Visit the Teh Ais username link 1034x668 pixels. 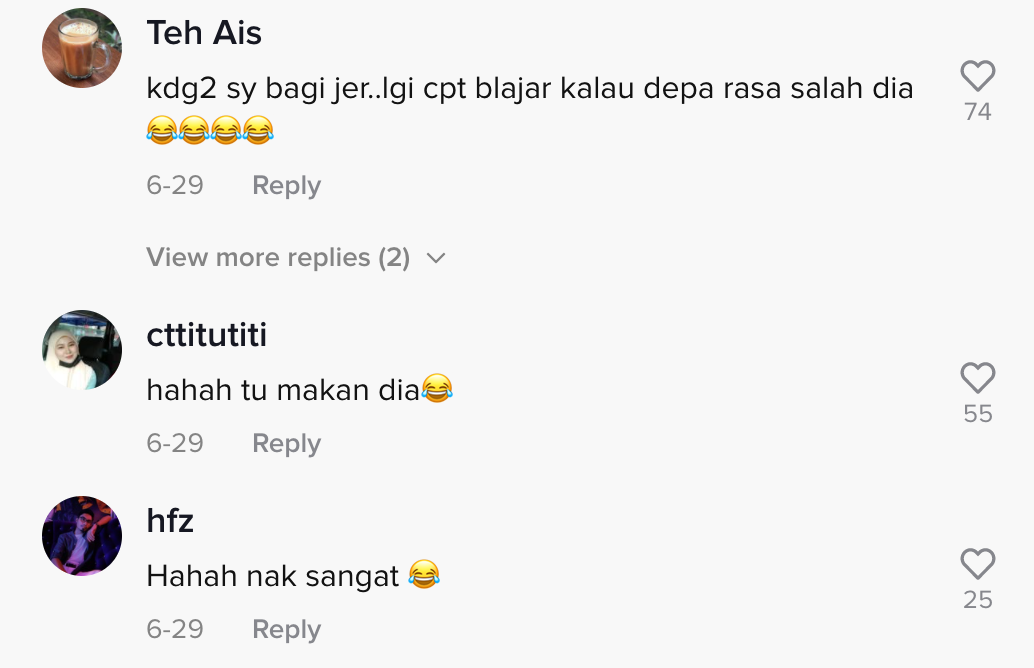pos(204,33)
